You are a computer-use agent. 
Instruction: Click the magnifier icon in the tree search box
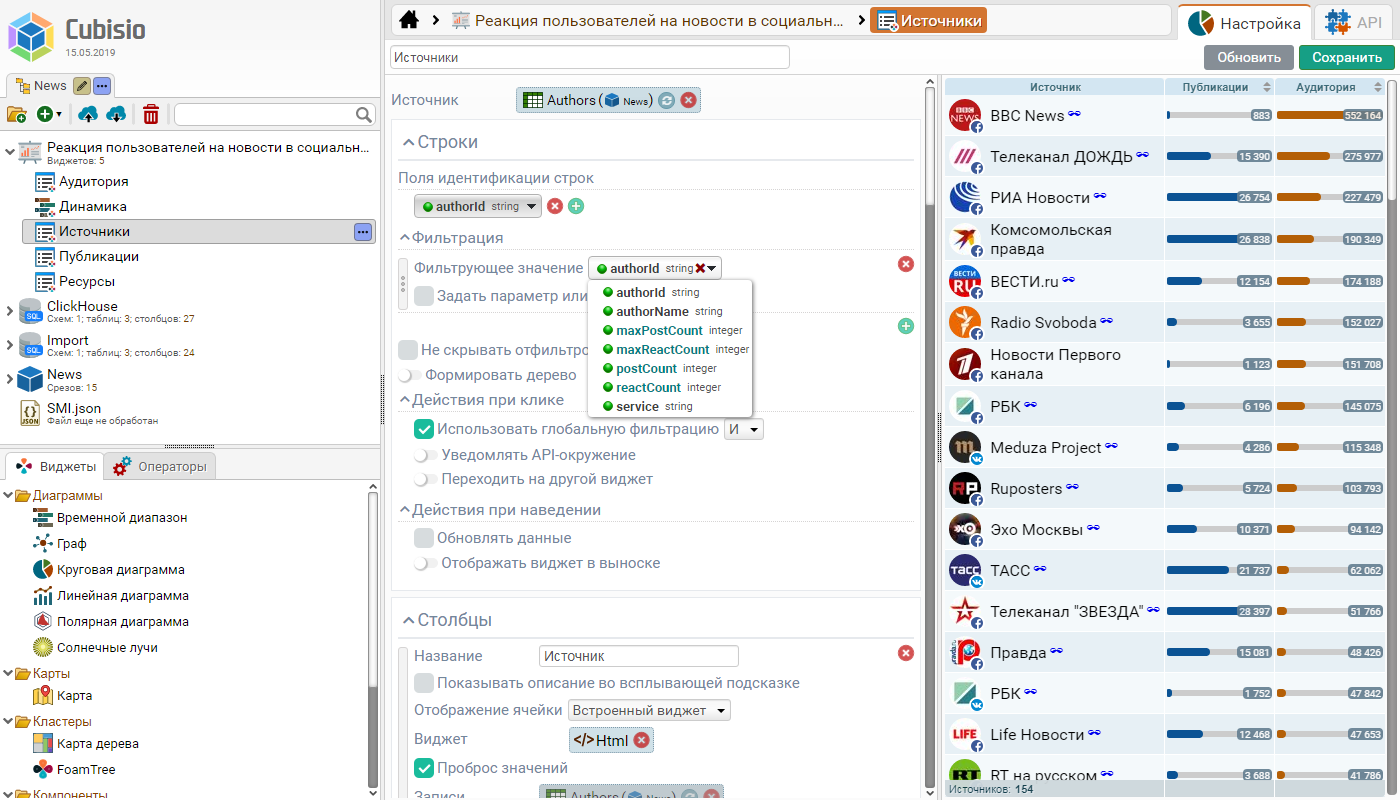[364, 115]
